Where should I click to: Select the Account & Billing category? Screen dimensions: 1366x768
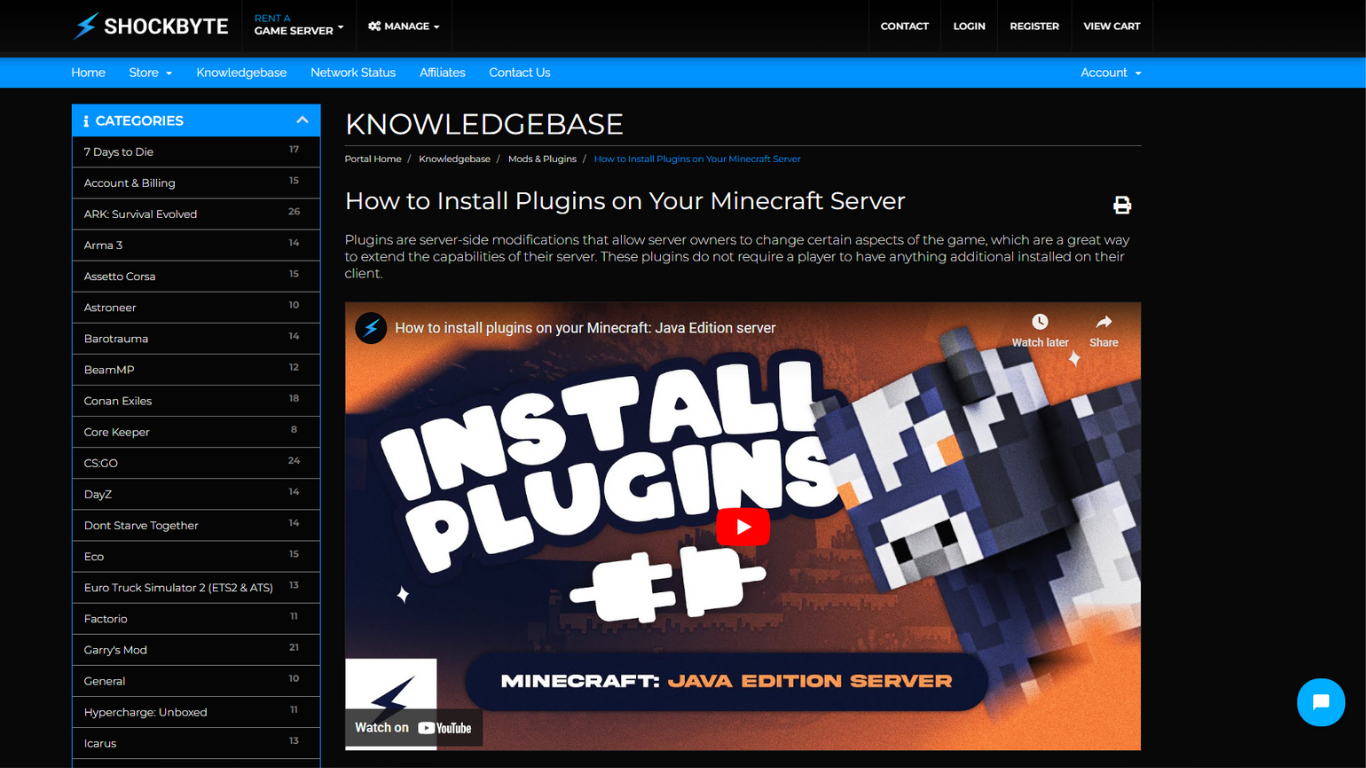[196, 183]
